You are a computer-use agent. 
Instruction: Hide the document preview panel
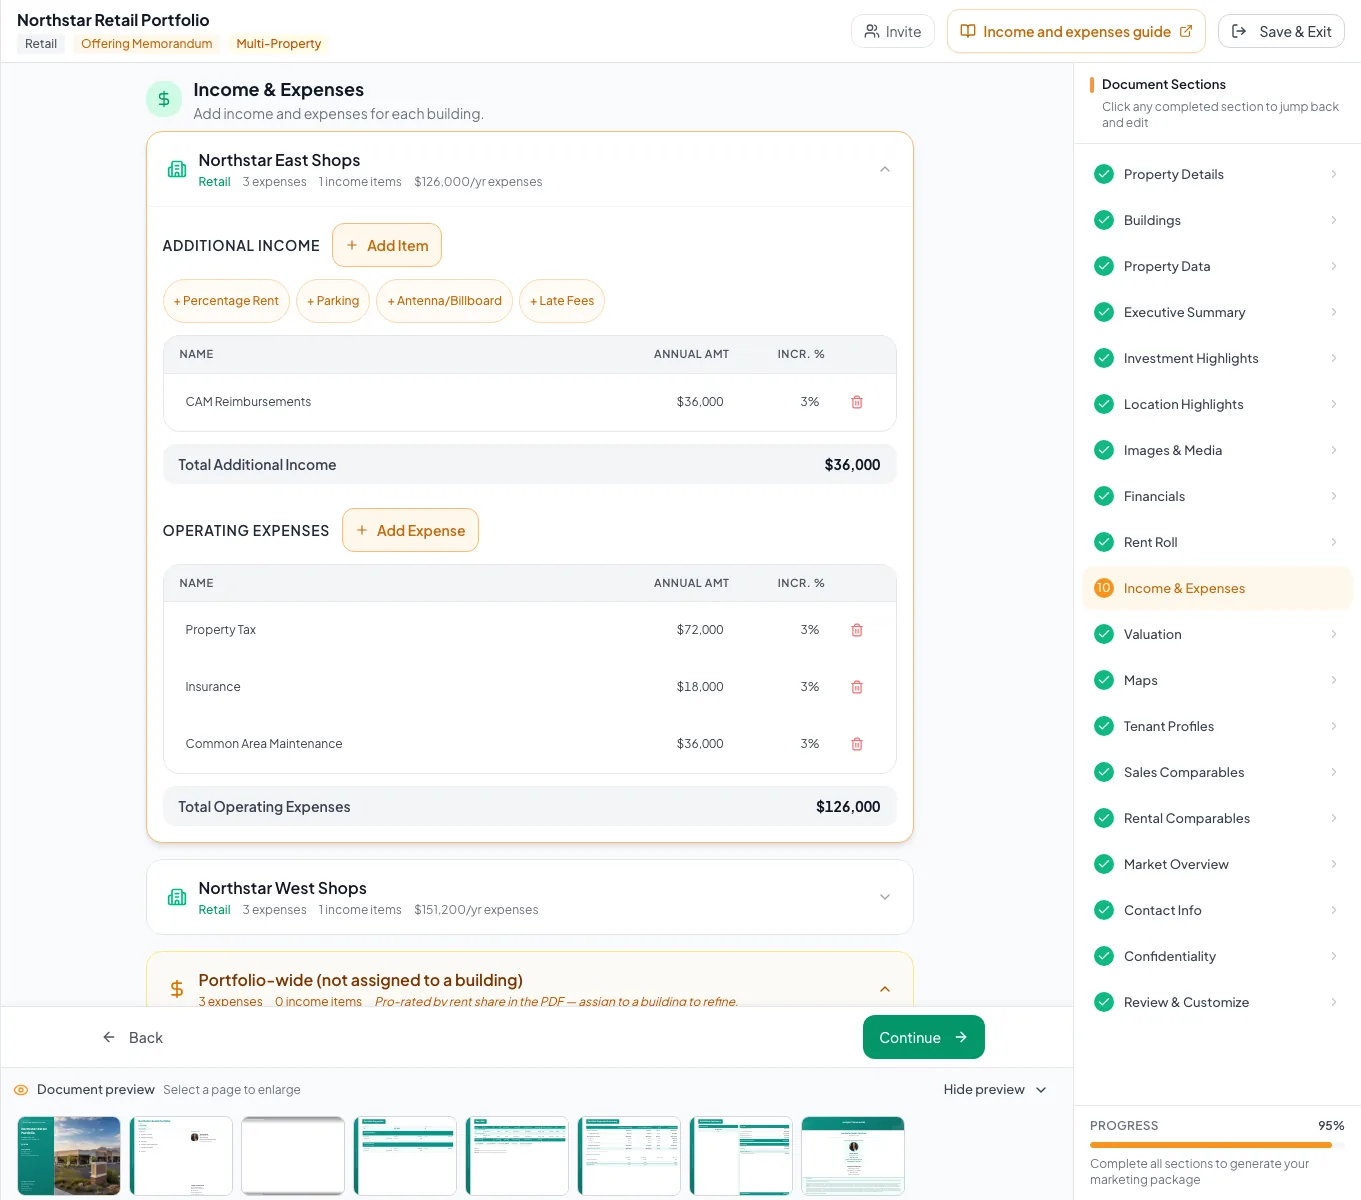[995, 1090]
